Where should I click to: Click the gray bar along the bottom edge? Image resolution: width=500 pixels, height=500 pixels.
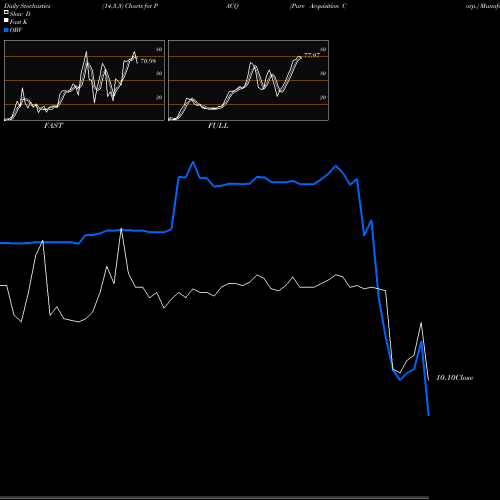(214, 498)
